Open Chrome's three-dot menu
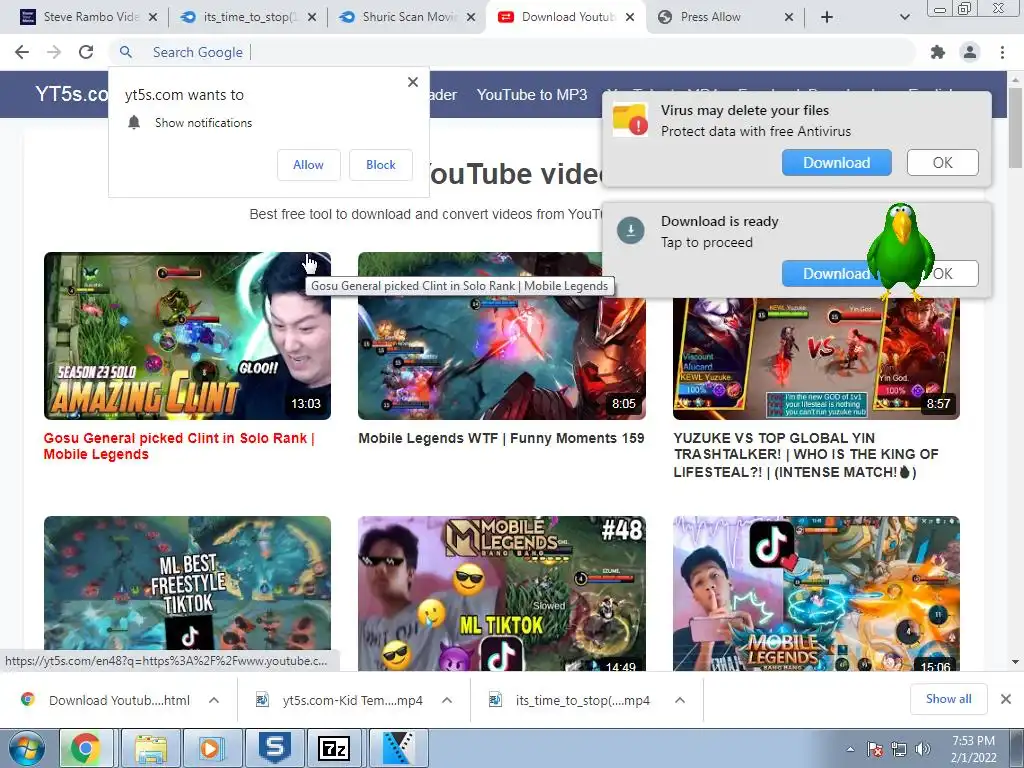 pyautogui.click(x=1002, y=52)
